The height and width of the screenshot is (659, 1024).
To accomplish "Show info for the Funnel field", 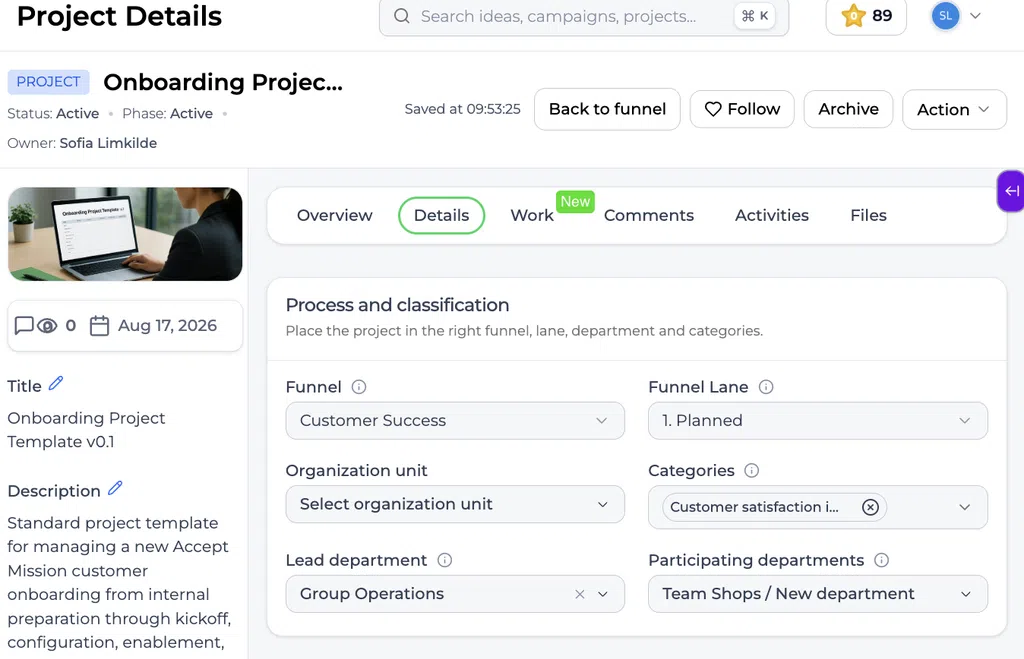I will point(359,387).
